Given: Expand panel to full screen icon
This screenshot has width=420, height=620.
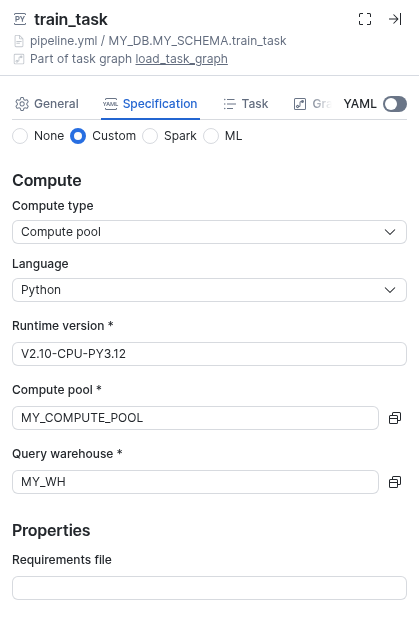Looking at the screenshot, I should tap(365, 19).
